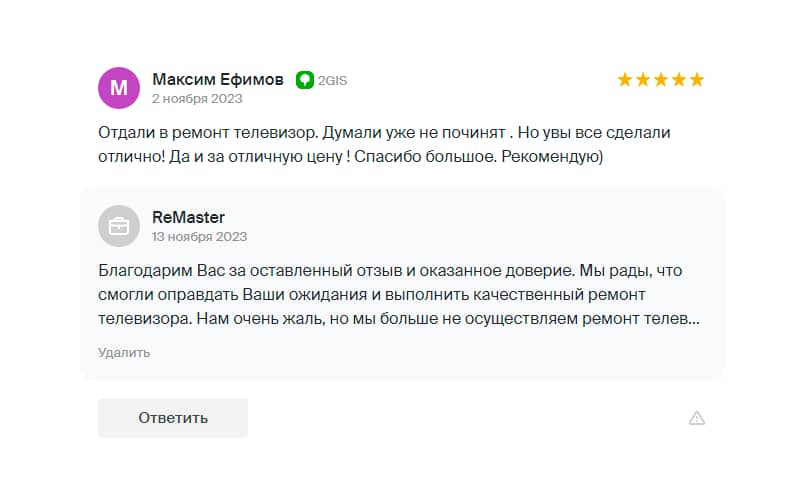Expand the truncated reply via the ellipsis
The height and width of the screenshot is (501, 805).
(694, 321)
